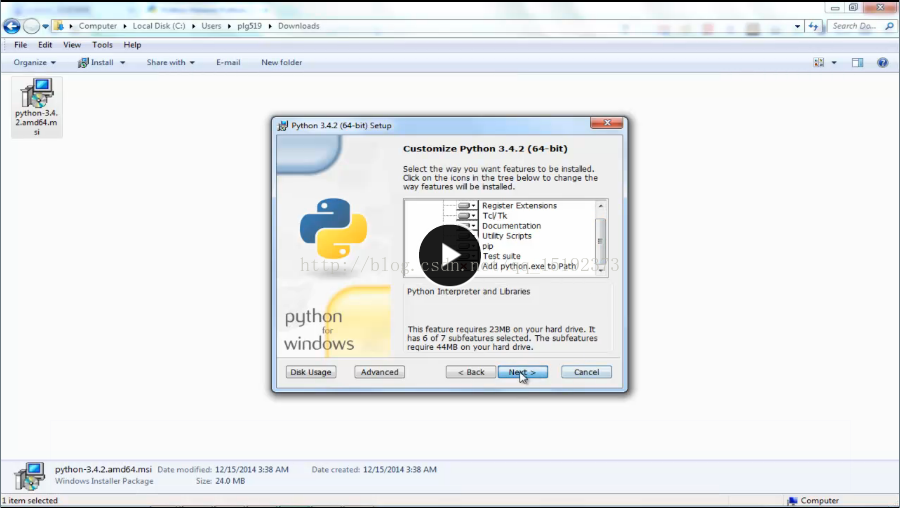Click the Python Setup title bar icon

coord(282,125)
